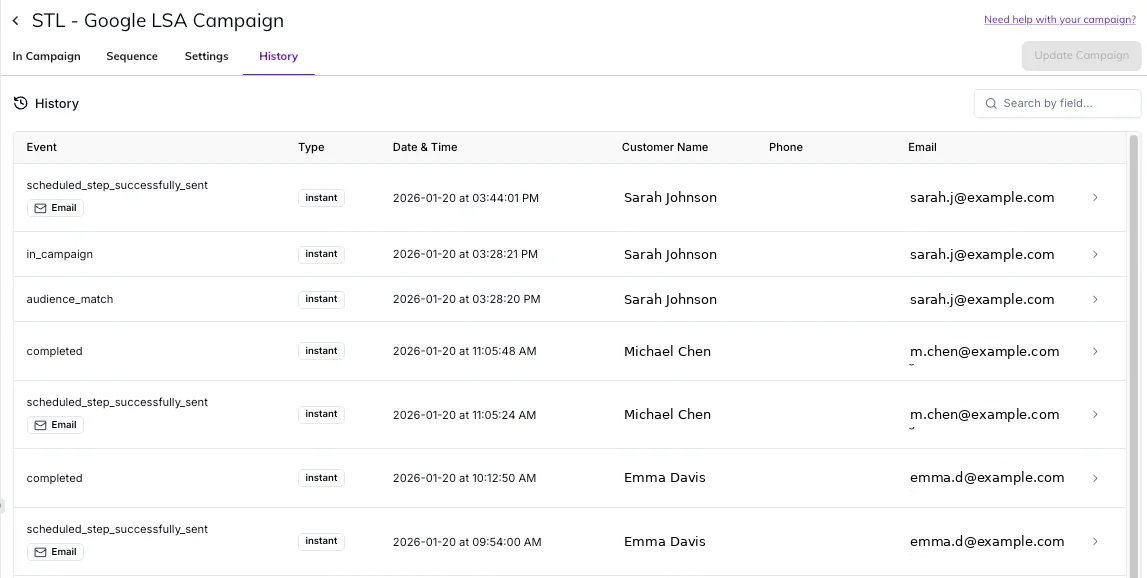
Task: Click the Email badge in Sarah Johnson's sent row
Action: (x=55, y=208)
